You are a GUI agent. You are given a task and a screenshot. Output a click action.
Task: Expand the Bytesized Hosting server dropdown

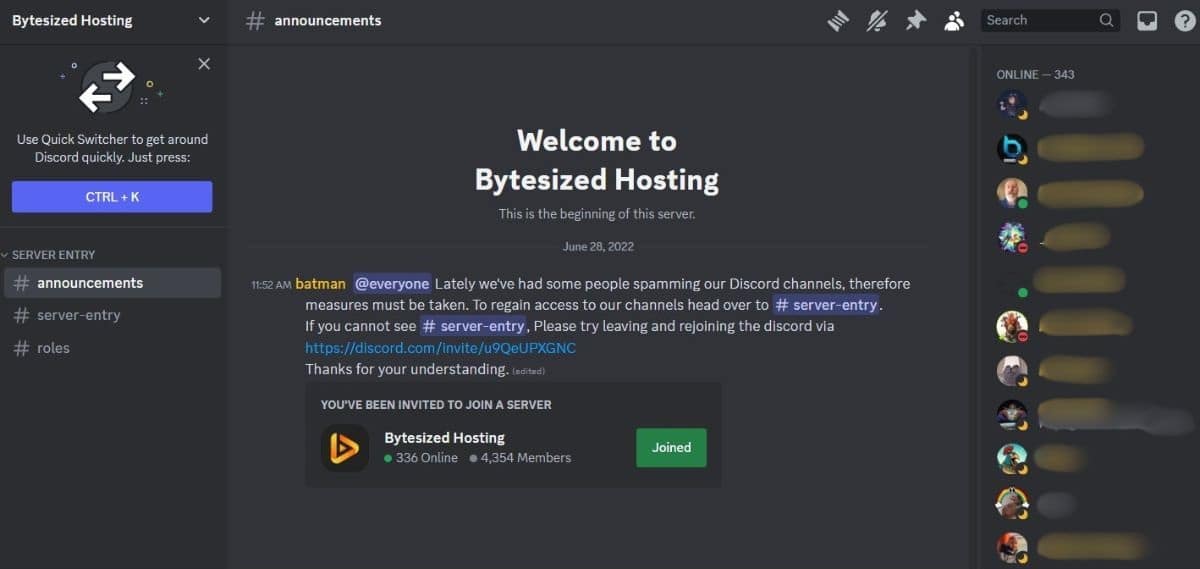204,20
